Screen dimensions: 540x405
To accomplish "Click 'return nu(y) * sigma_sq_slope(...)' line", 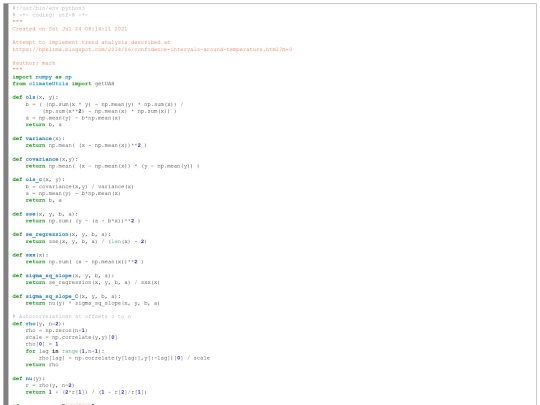I will pos(93,303).
